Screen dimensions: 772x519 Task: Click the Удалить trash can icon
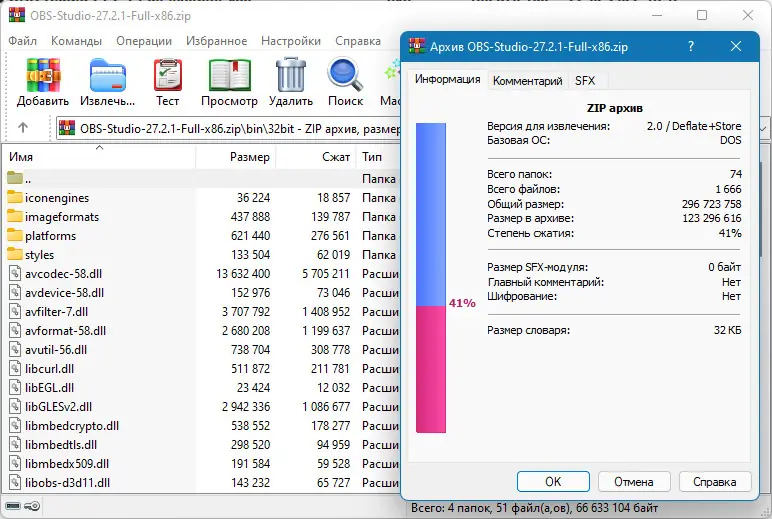coord(291,75)
